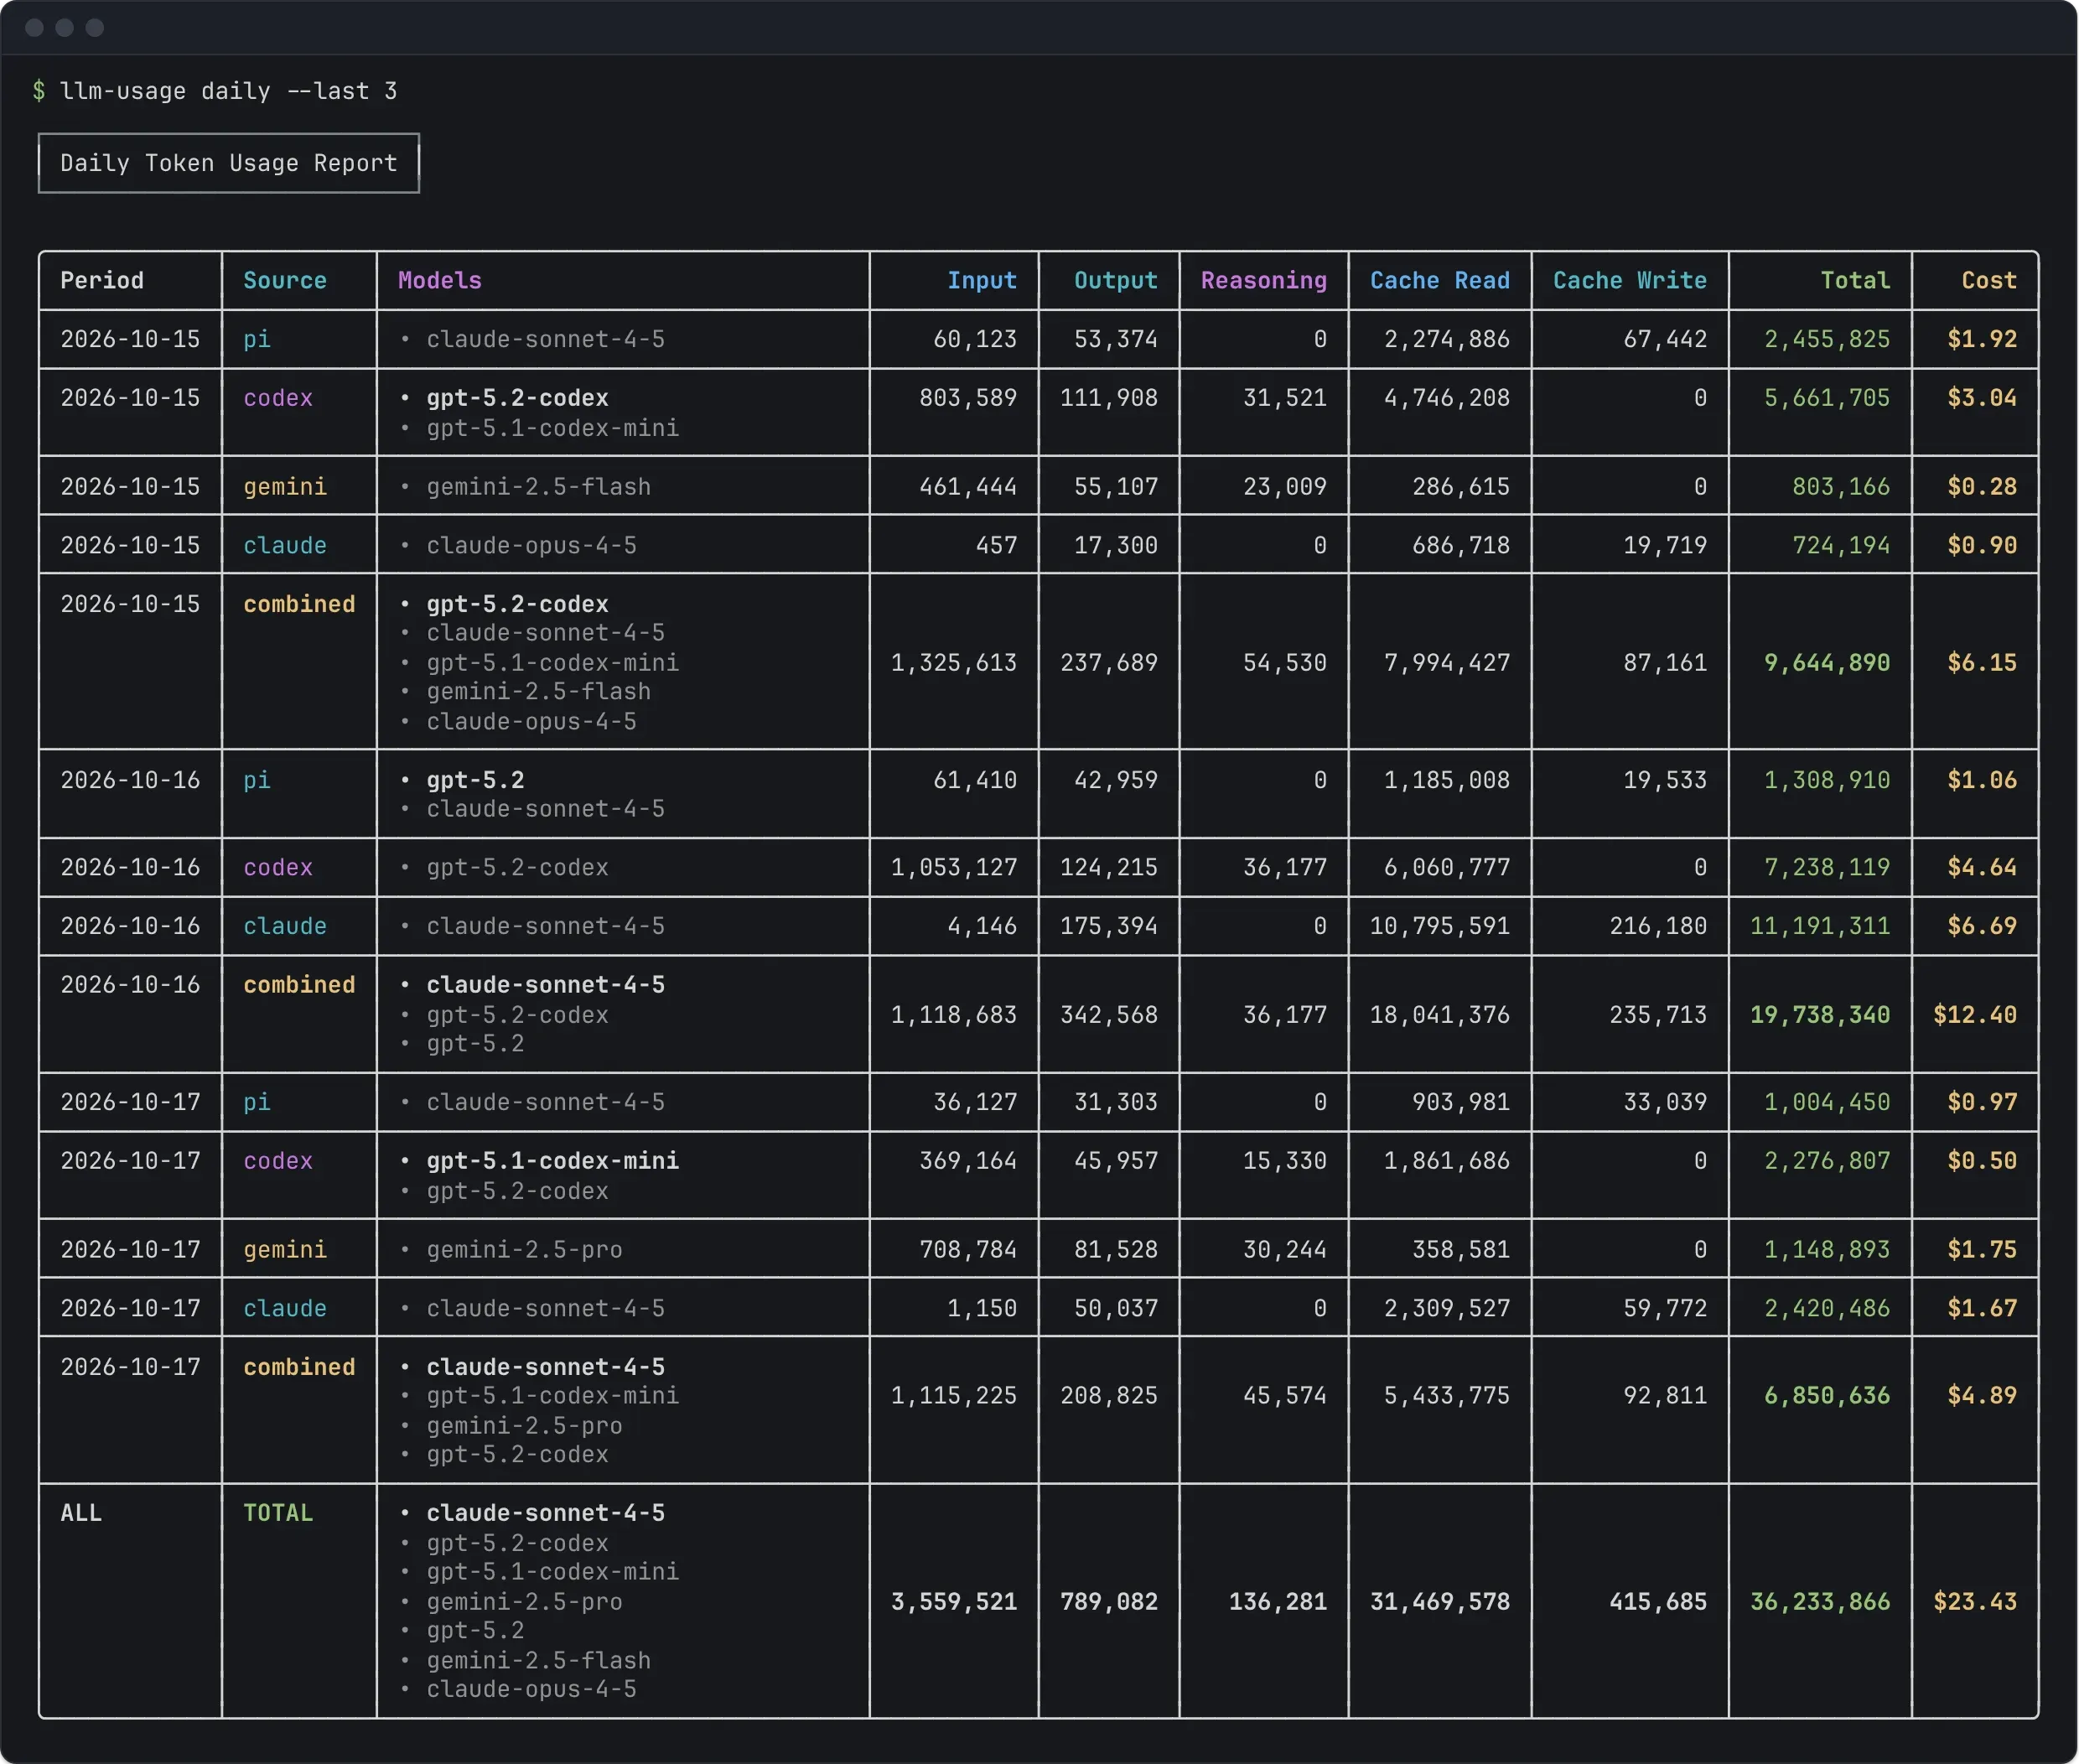Click the combined total '19,738,340'
Viewport: 2079px width, 1764px height.
[x=1820, y=1015]
